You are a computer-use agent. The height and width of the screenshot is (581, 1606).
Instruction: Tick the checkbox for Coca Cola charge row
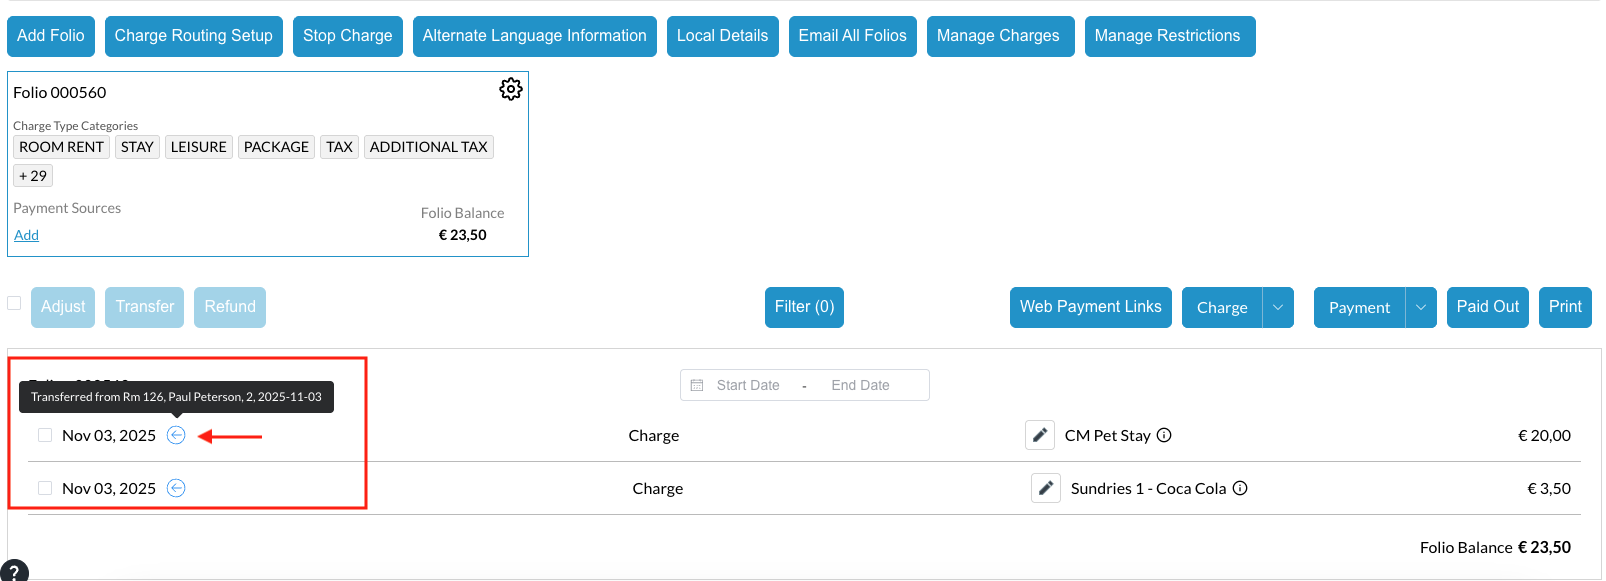click(45, 488)
